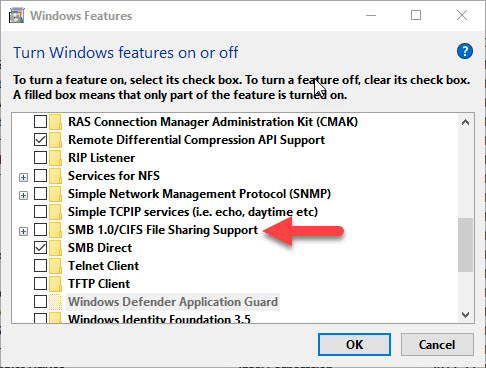Select 'Remote Differential Compression API Support' label
This screenshot has height=368, width=486.
pos(196,140)
